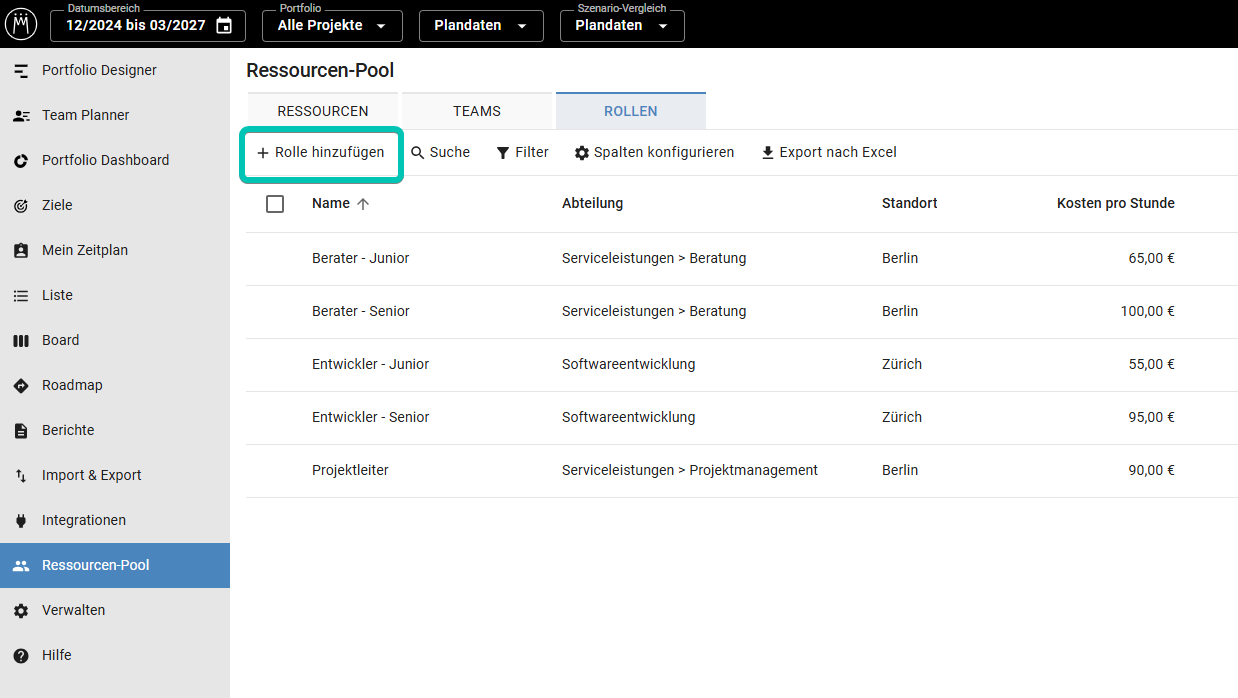1238x698 pixels.
Task: Sort by the Abteilung column header
Action: point(592,204)
